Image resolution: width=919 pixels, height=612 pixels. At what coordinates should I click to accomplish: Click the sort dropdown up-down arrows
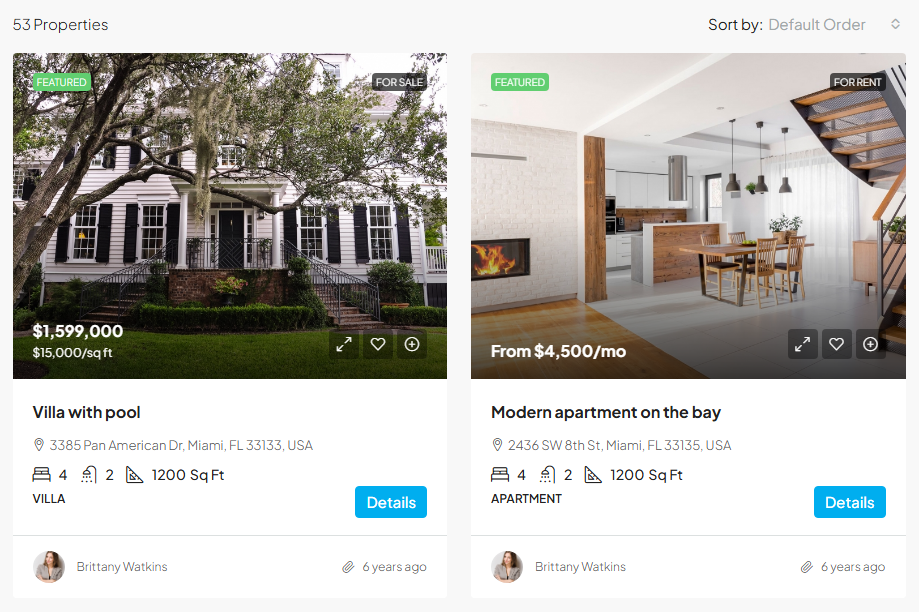pos(895,24)
